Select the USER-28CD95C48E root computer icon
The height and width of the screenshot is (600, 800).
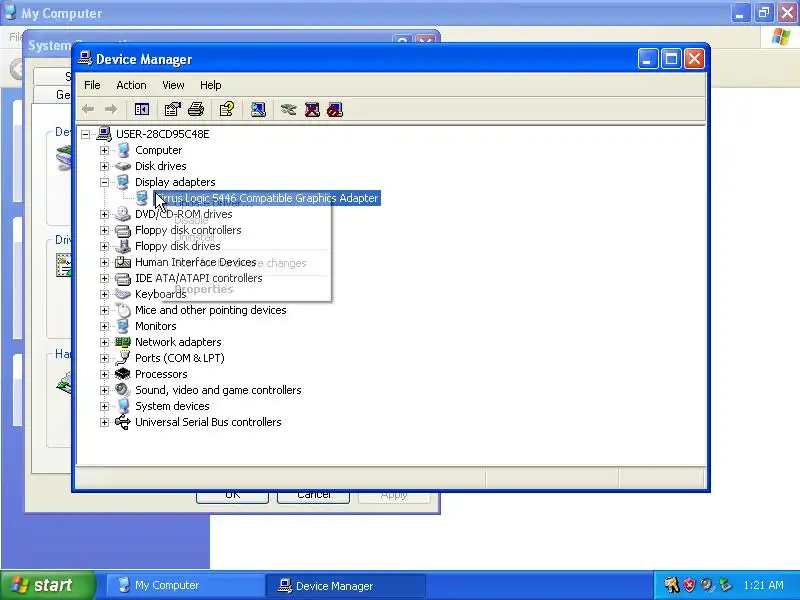tap(104, 134)
